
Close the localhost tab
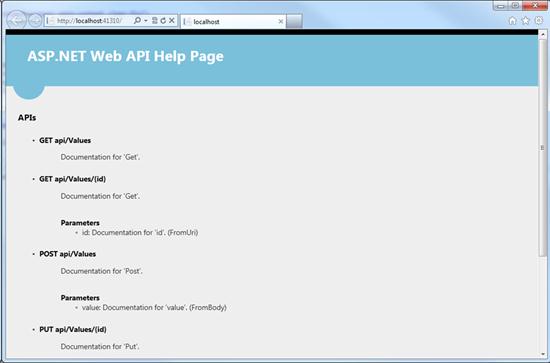coord(281,21)
